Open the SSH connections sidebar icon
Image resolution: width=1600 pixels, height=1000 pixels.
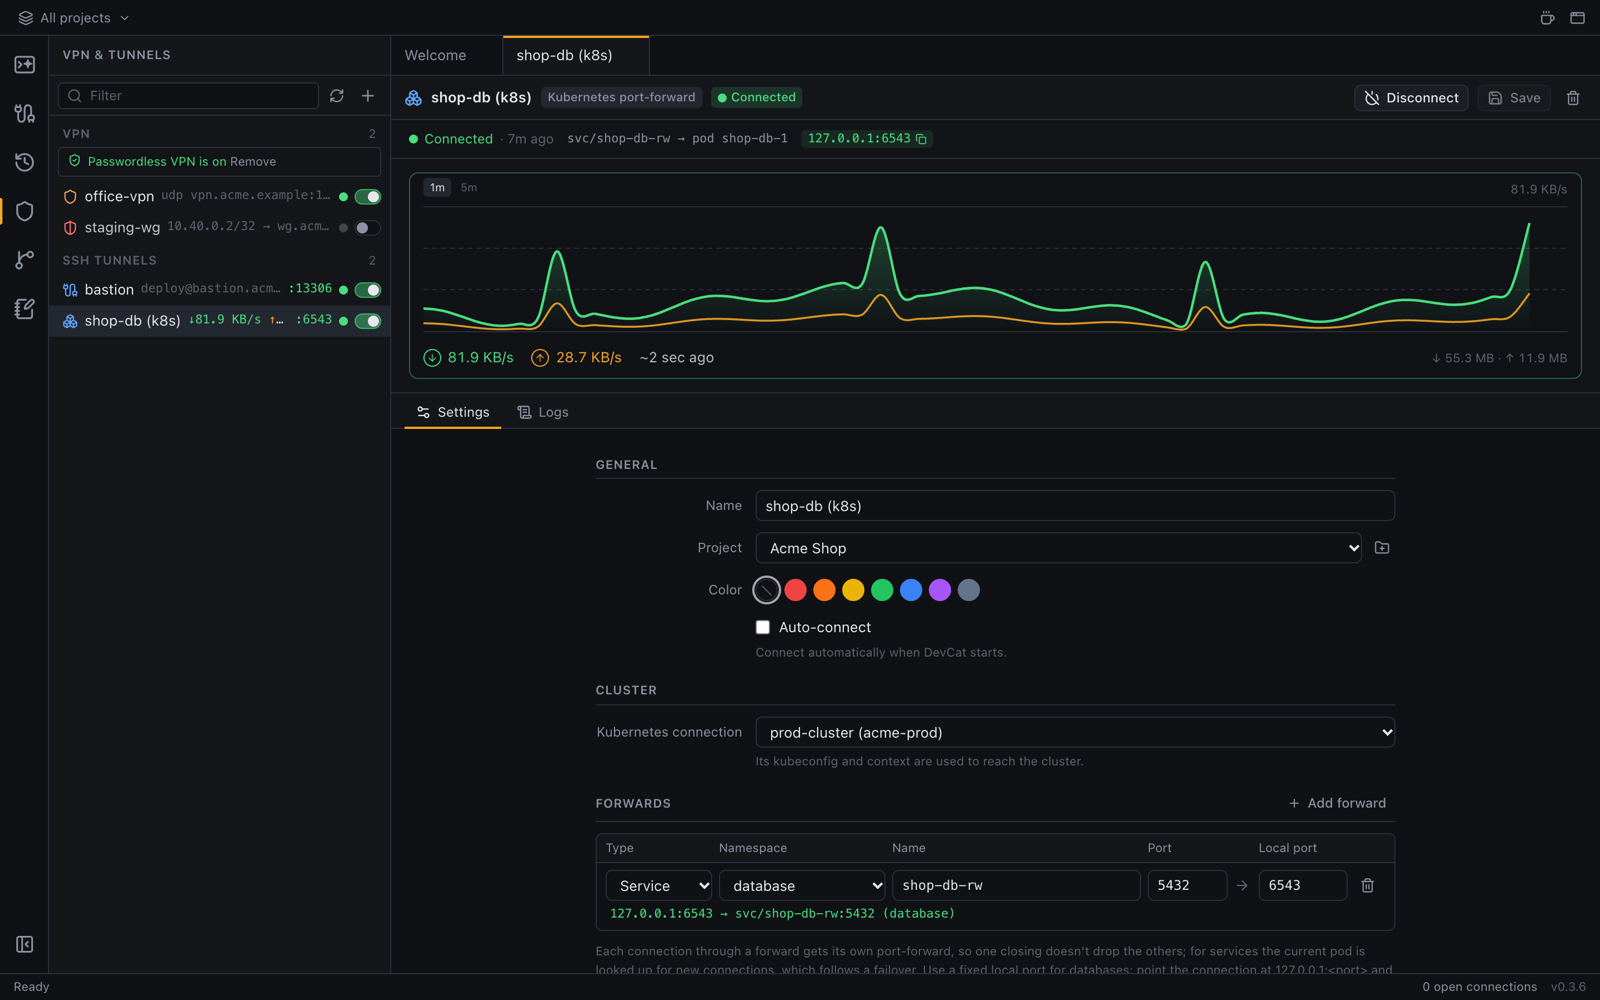pos(24,113)
